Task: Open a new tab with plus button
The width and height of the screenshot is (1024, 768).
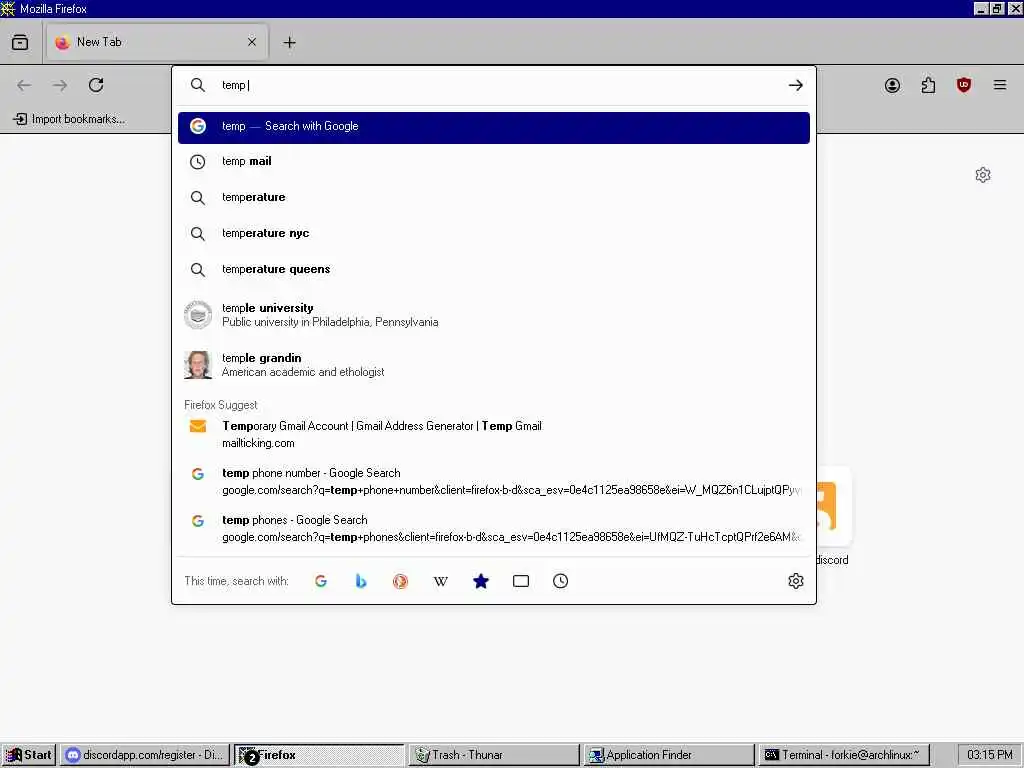Action: coord(289,42)
